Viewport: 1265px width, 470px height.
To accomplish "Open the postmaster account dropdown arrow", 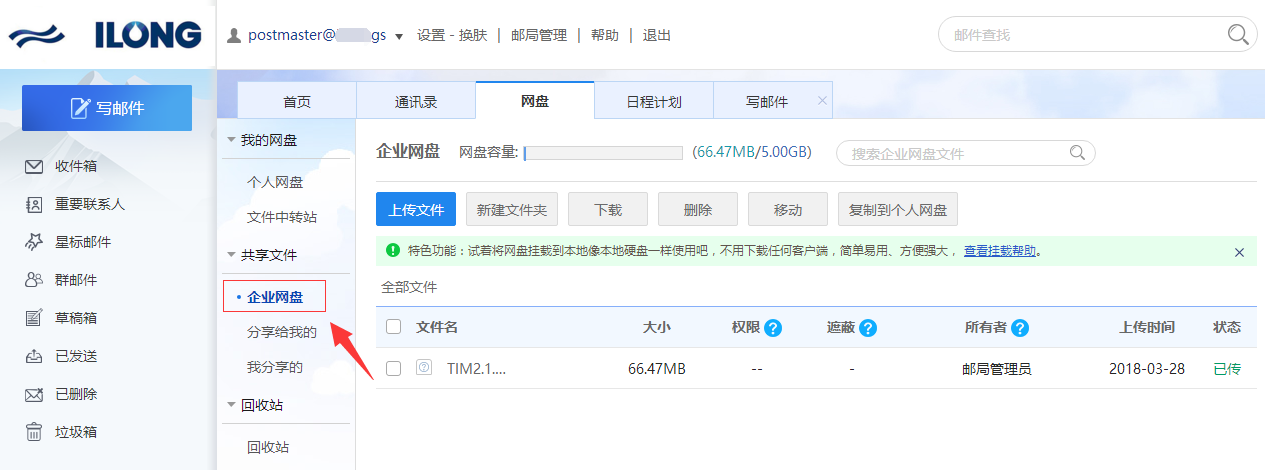I will pyautogui.click(x=399, y=36).
